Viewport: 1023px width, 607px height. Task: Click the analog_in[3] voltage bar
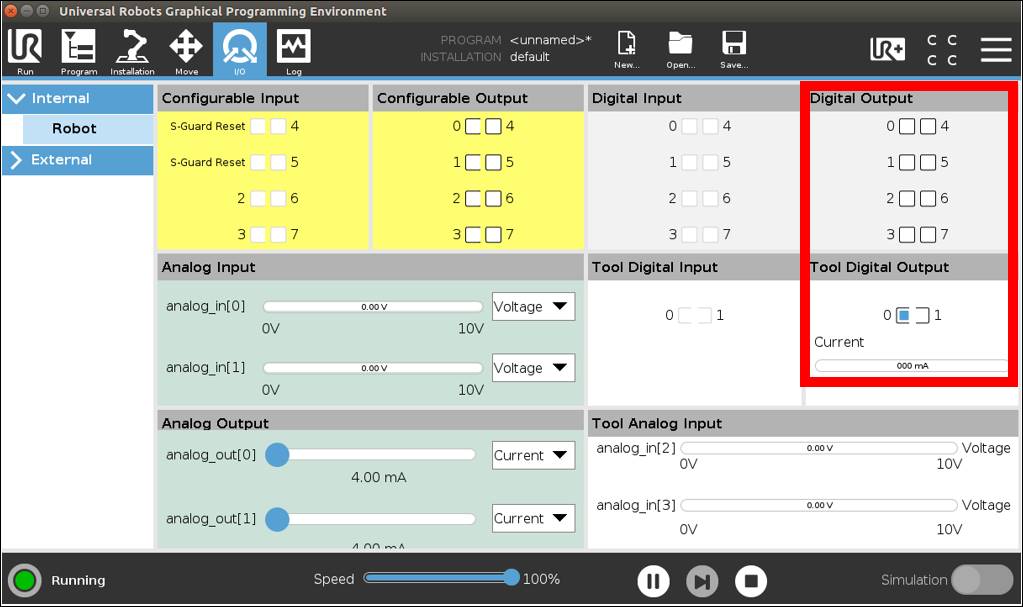coord(819,505)
